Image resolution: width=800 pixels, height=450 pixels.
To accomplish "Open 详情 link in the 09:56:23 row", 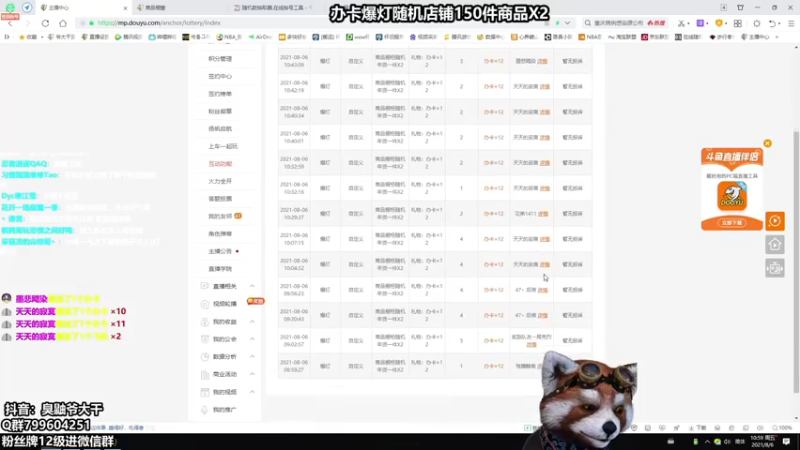I will (543, 290).
